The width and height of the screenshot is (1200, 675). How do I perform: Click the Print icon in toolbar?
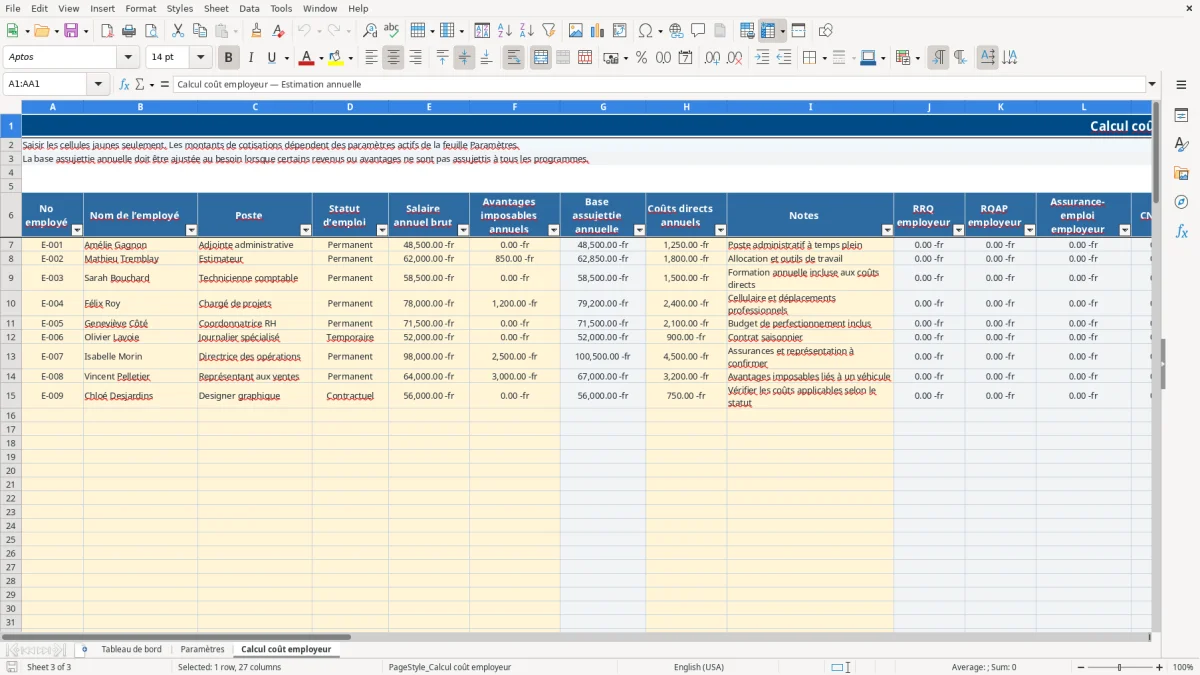point(129,31)
